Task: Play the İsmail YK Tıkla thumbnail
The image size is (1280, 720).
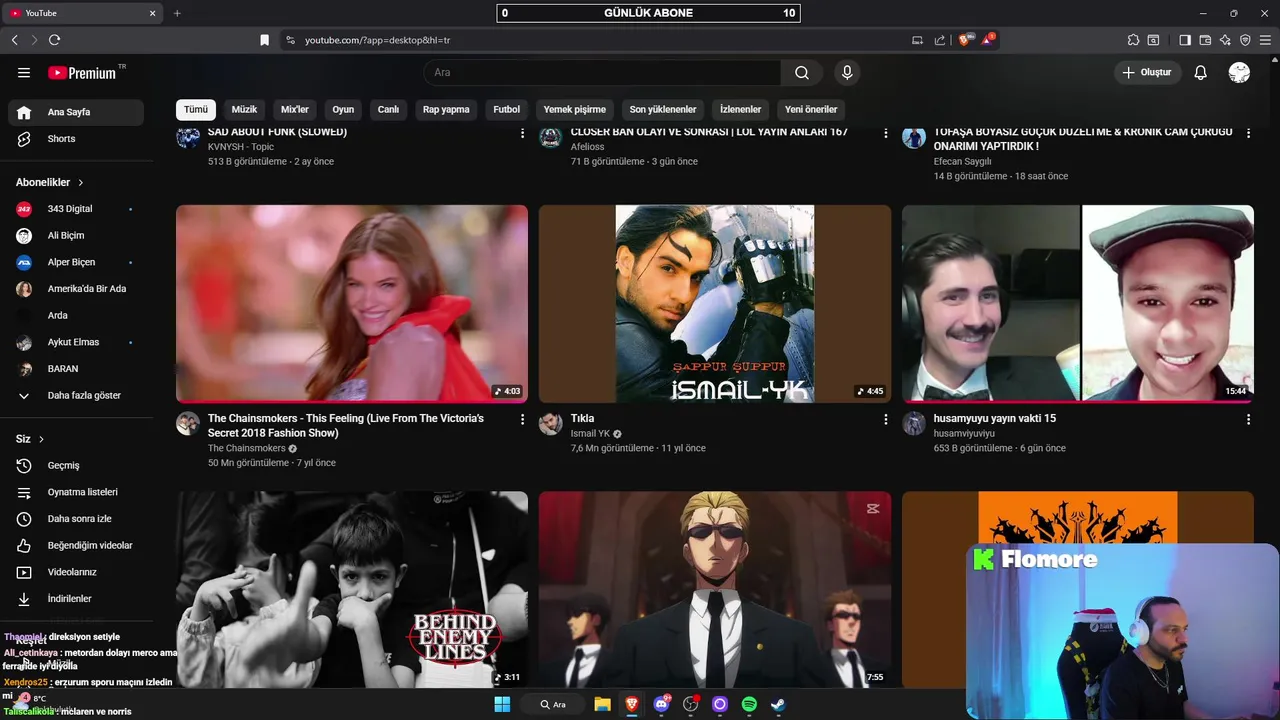Action: coord(715,304)
